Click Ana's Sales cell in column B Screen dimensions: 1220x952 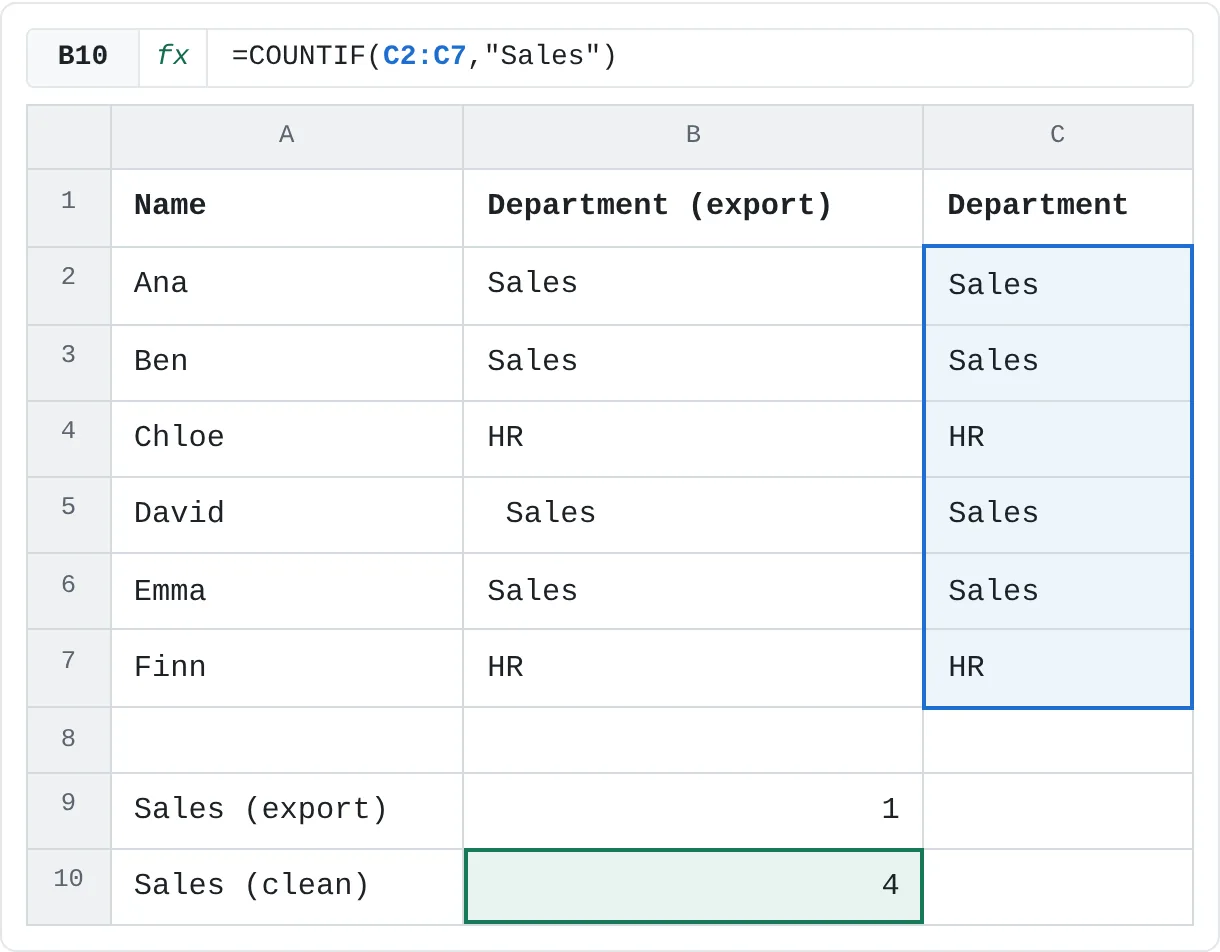coord(693,285)
